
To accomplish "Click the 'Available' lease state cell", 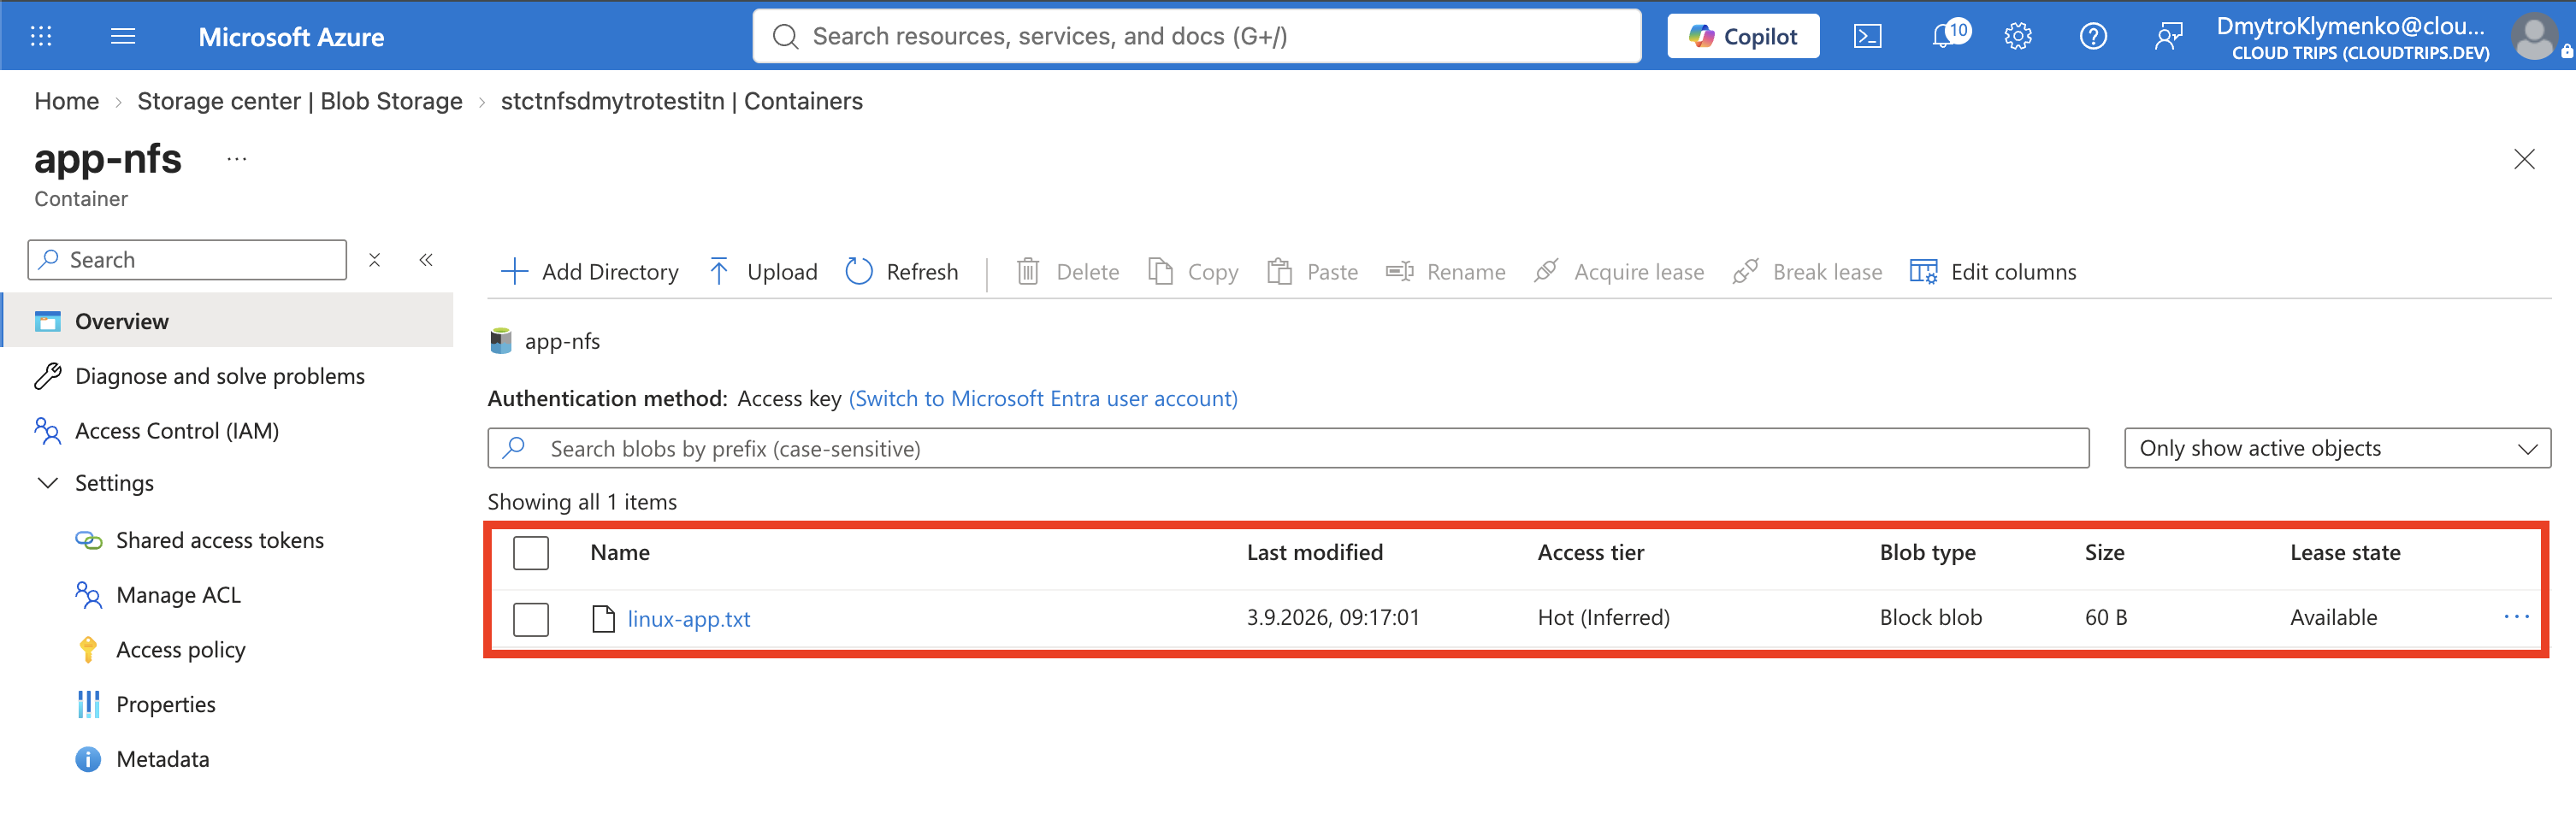I will coord(2333,618).
